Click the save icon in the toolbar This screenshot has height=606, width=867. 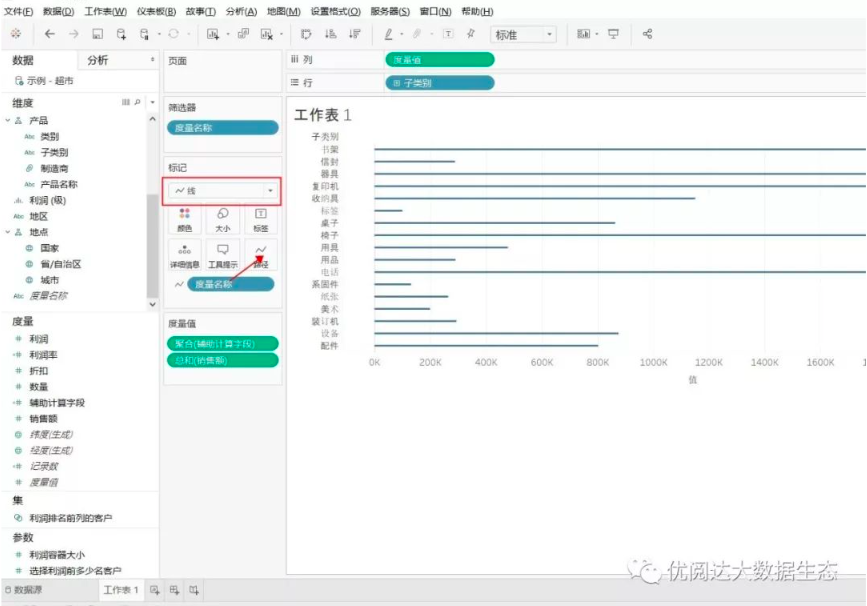tap(98, 34)
